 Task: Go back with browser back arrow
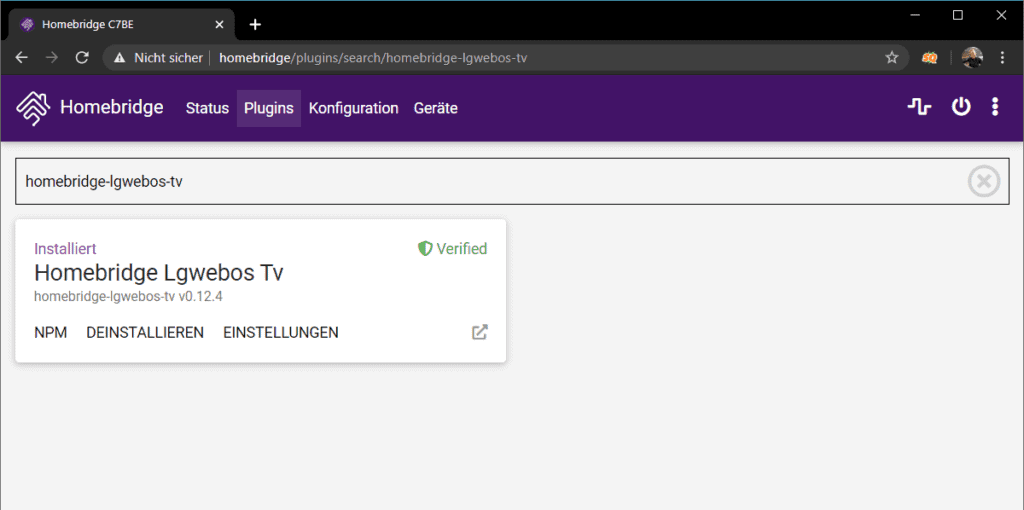[x=22, y=57]
